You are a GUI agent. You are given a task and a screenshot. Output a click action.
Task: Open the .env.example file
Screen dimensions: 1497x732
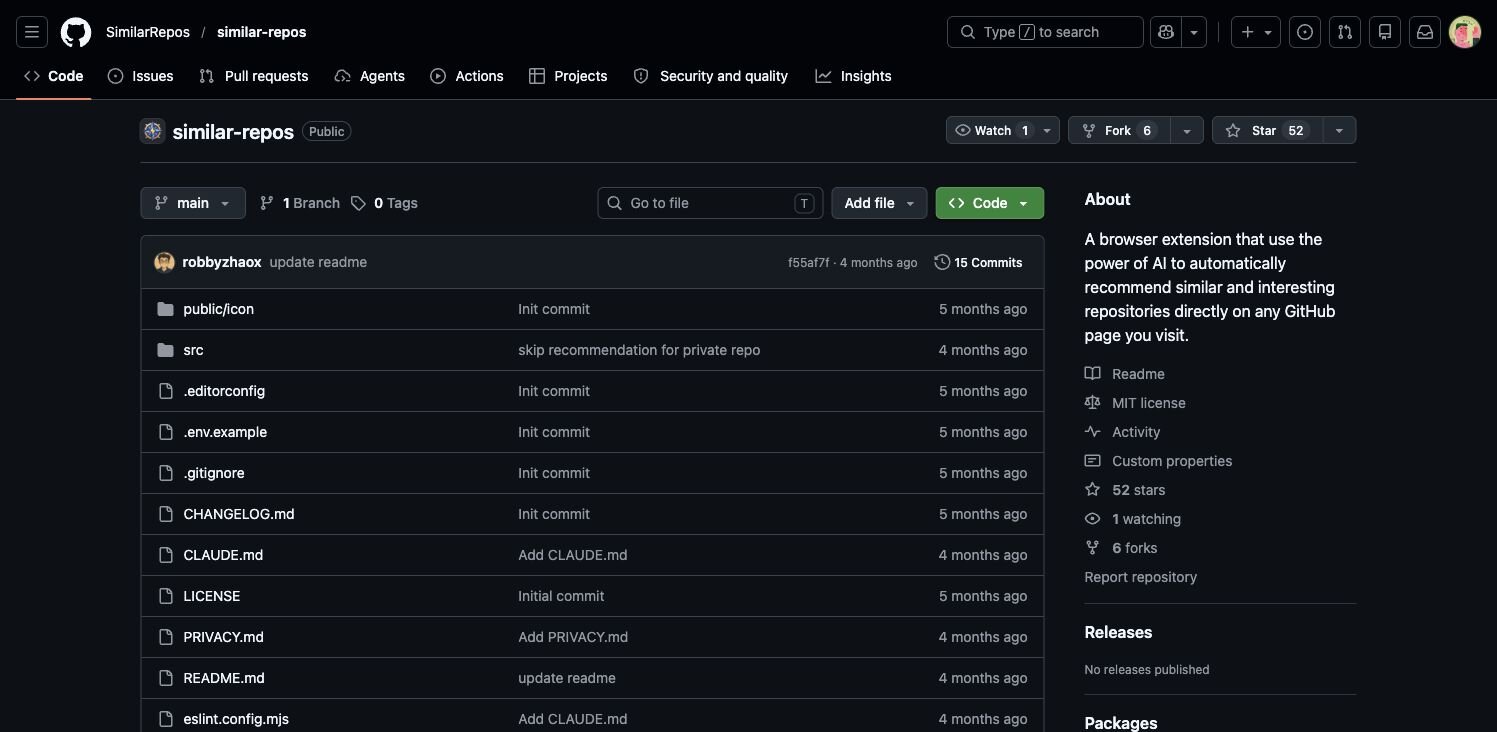[225, 432]
